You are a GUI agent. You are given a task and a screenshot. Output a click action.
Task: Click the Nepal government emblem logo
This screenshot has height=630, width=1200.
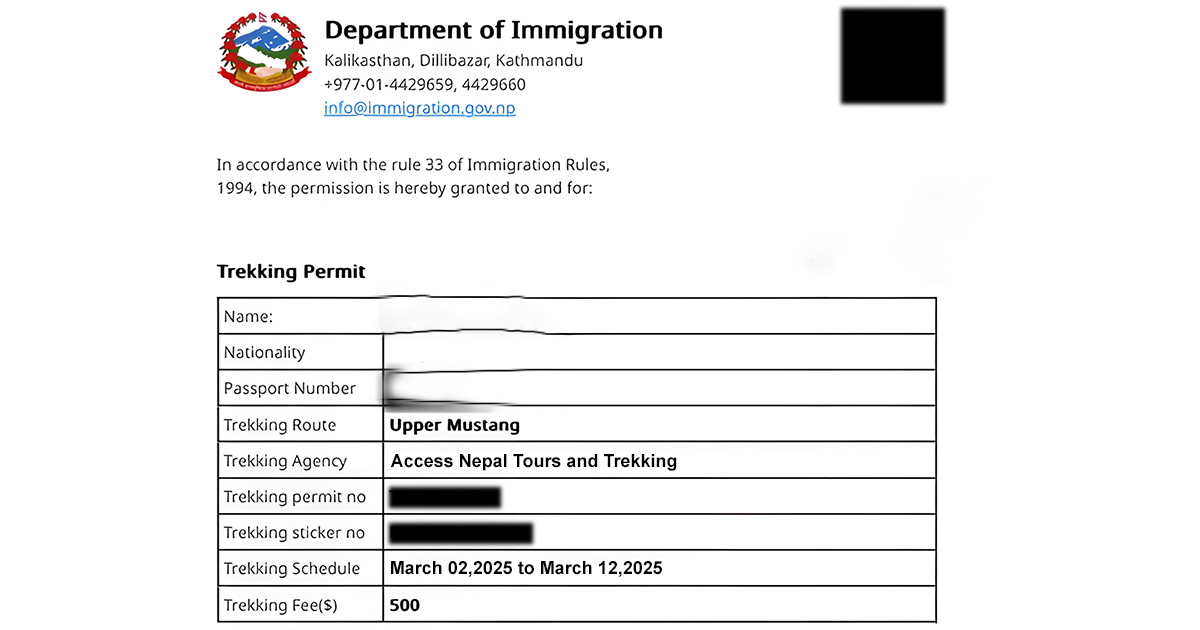pos(265,52)
